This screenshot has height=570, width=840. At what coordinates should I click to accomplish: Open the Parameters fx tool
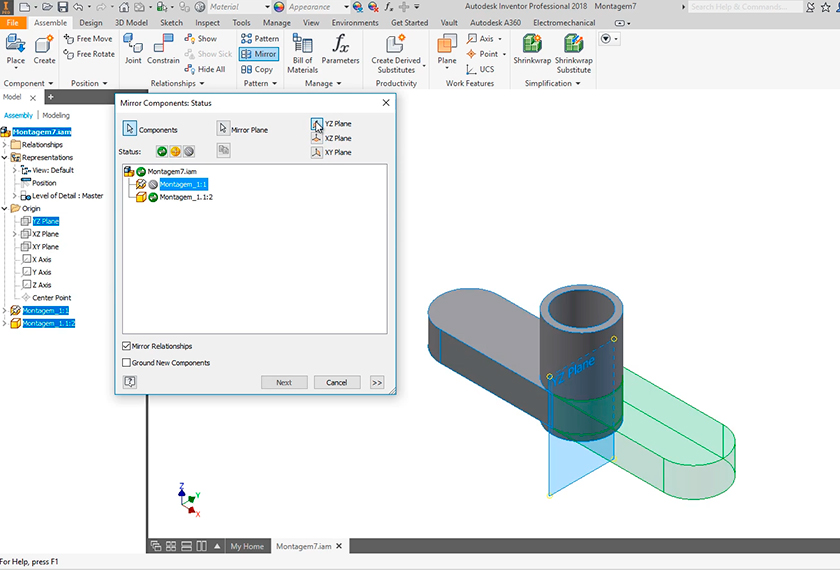(x=340, y=45)
